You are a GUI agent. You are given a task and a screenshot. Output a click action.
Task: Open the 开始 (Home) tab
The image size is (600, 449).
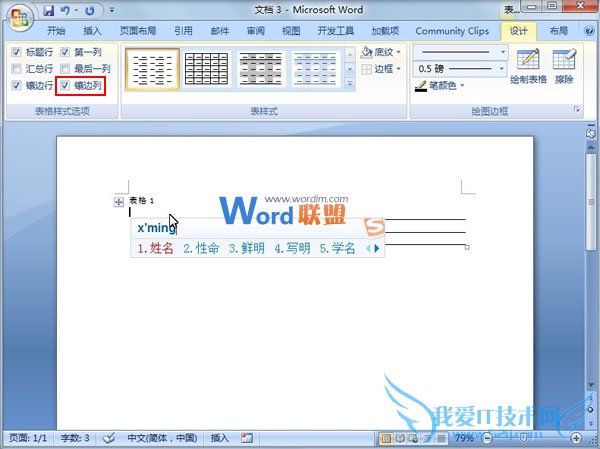[56, 31]
